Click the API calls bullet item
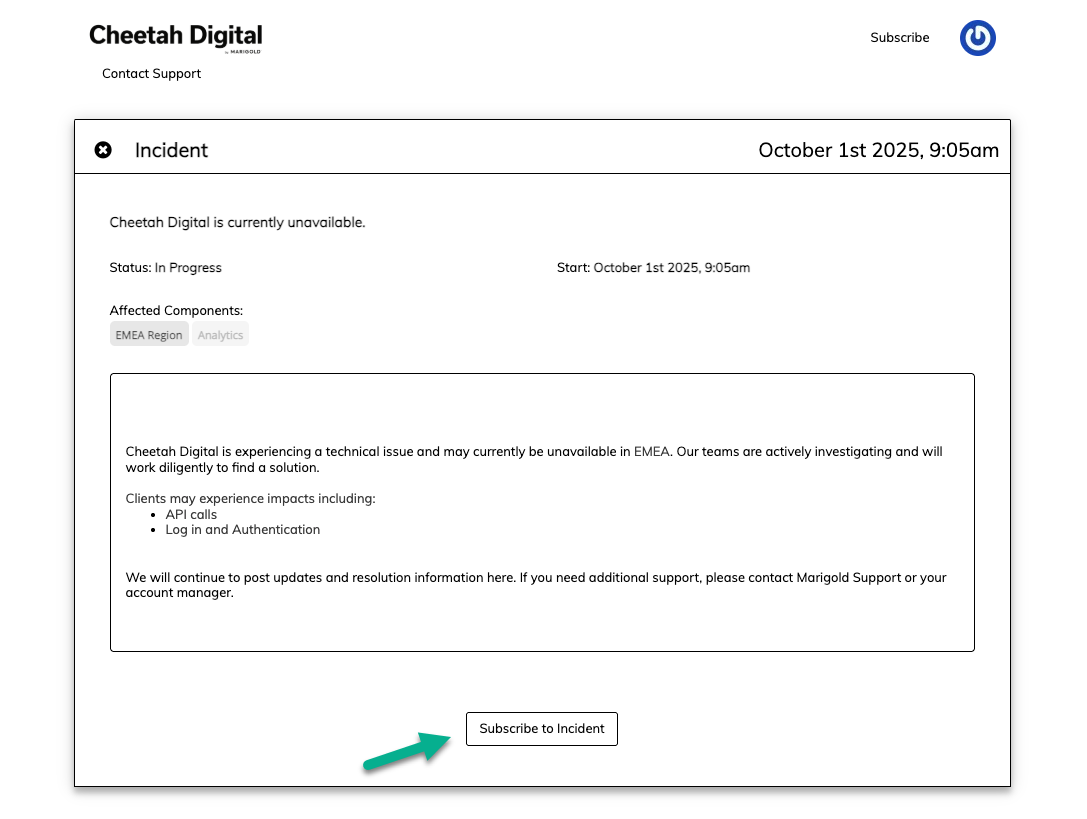Viewport: 1087px width, 819px height. (x=191, y=515)
